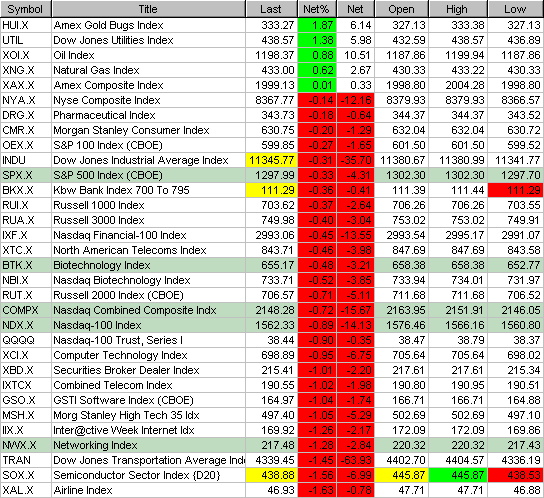Screen dimensions: 544x498
Task: Select the COMPX symbol cell
Action: [26, 310]
